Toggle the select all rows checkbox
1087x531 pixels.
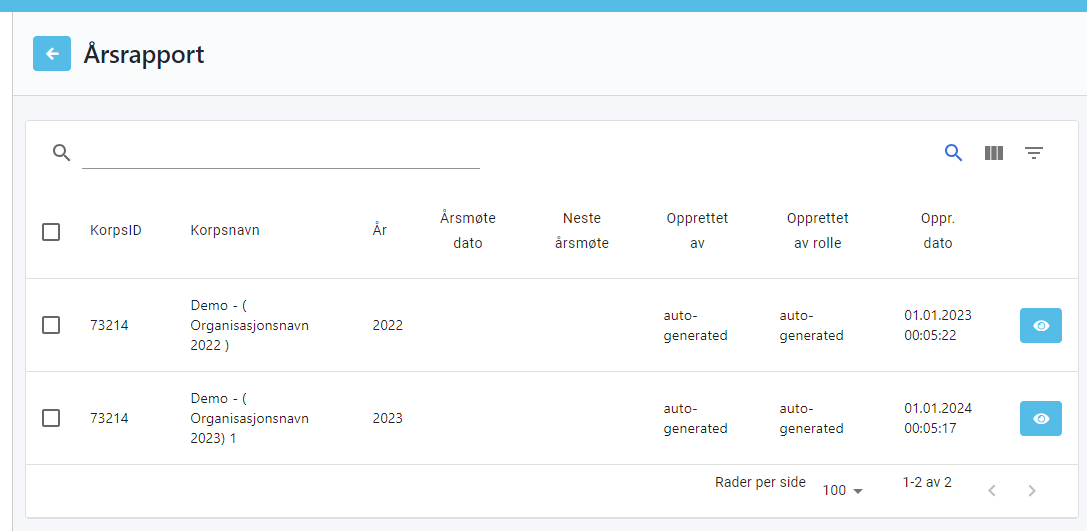tap(51, 232)
